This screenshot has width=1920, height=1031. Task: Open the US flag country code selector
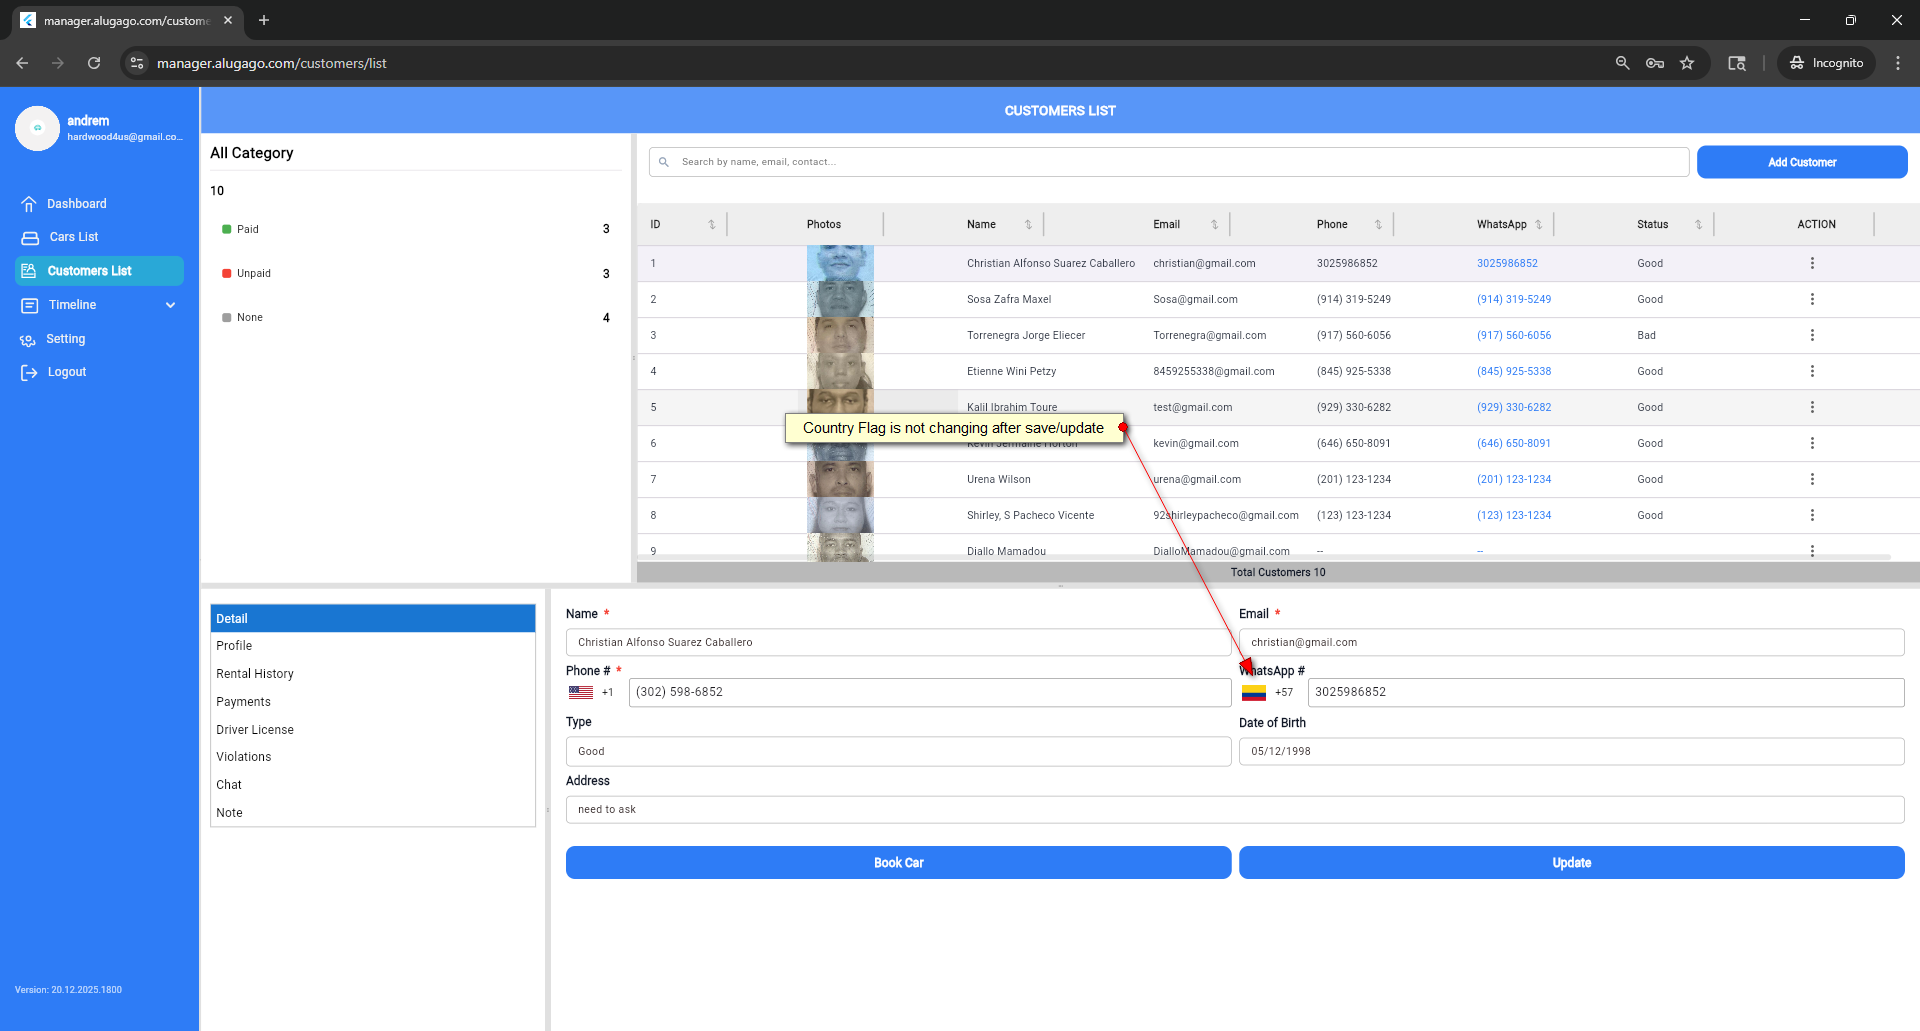point(581,692)
